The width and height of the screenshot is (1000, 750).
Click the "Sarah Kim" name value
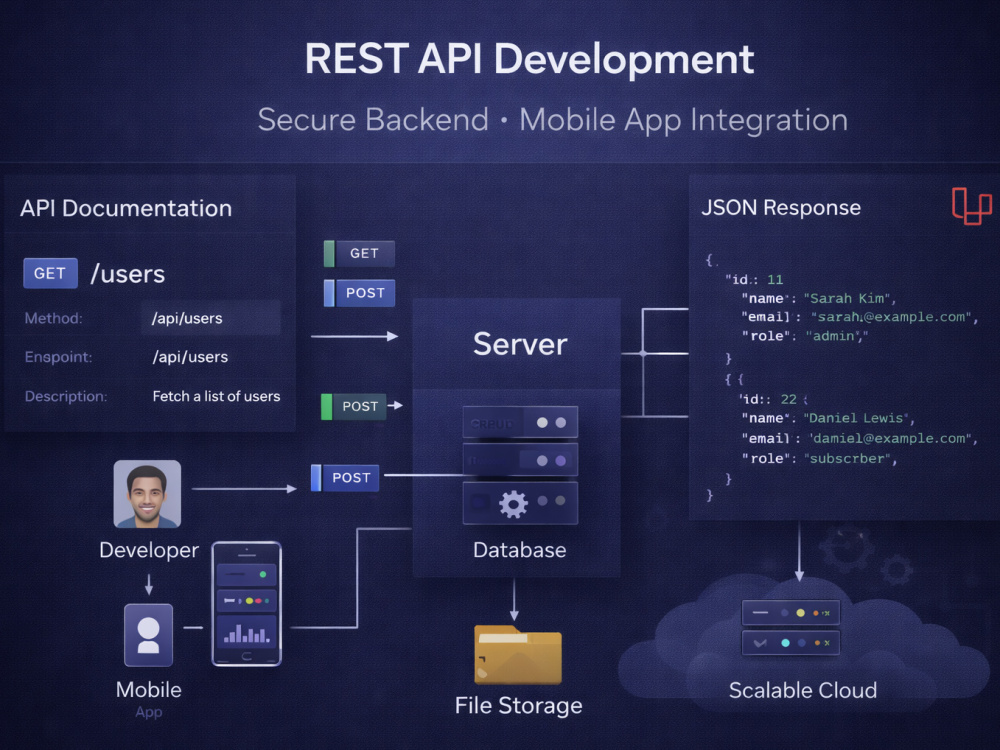[846, 298]
